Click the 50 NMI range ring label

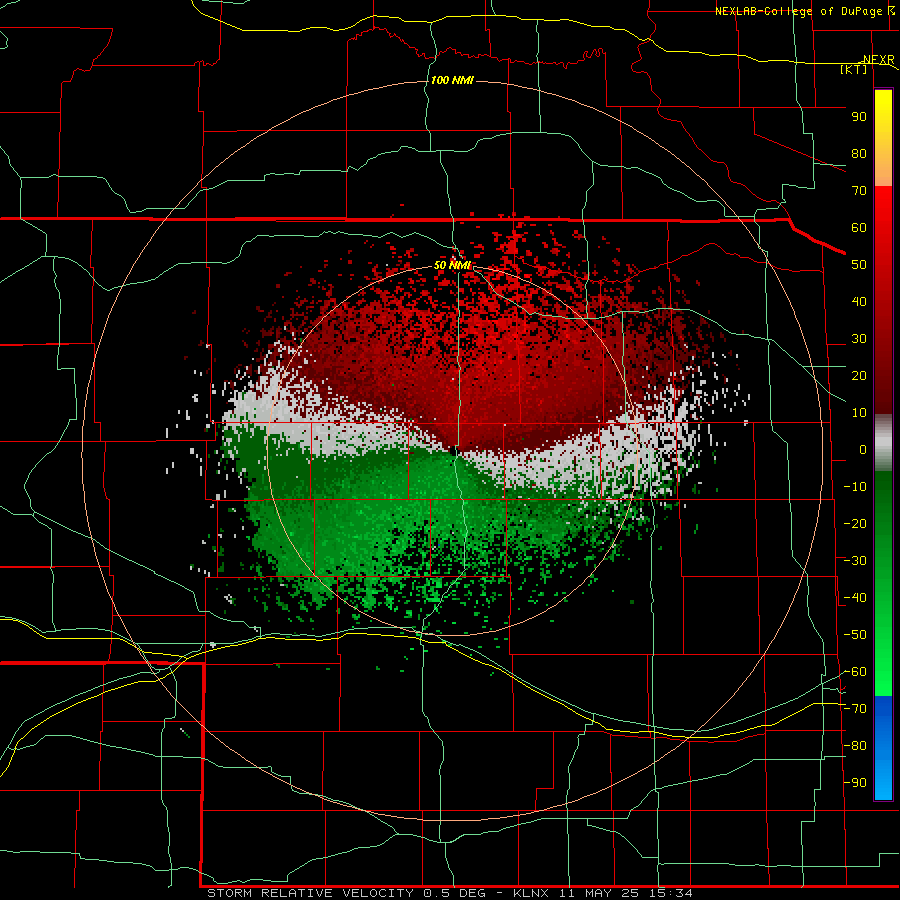click(x=452, y=265)
